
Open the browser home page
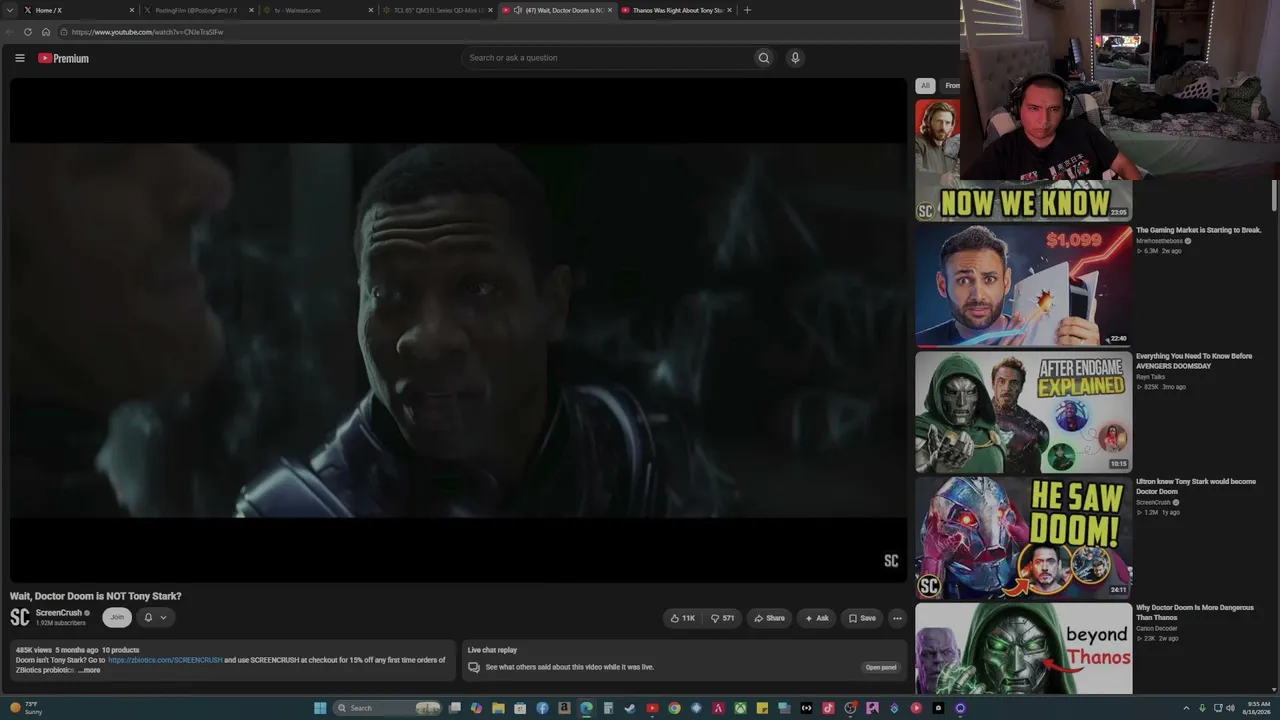(x=45, y=32)
